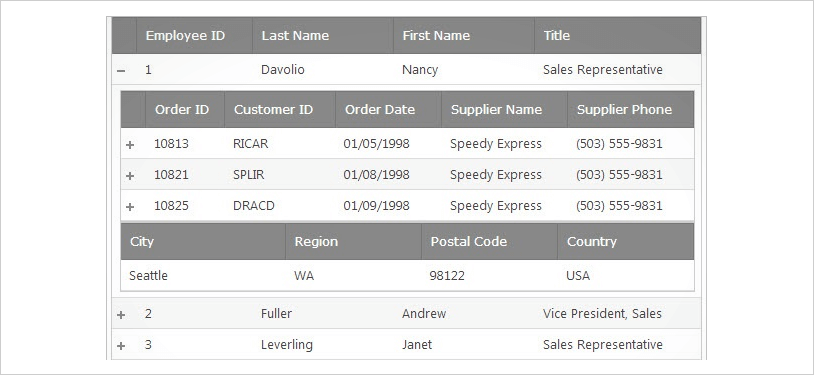Expand order 10825 details
This screenshot has width=814, height=375.
tap(130, 207)
